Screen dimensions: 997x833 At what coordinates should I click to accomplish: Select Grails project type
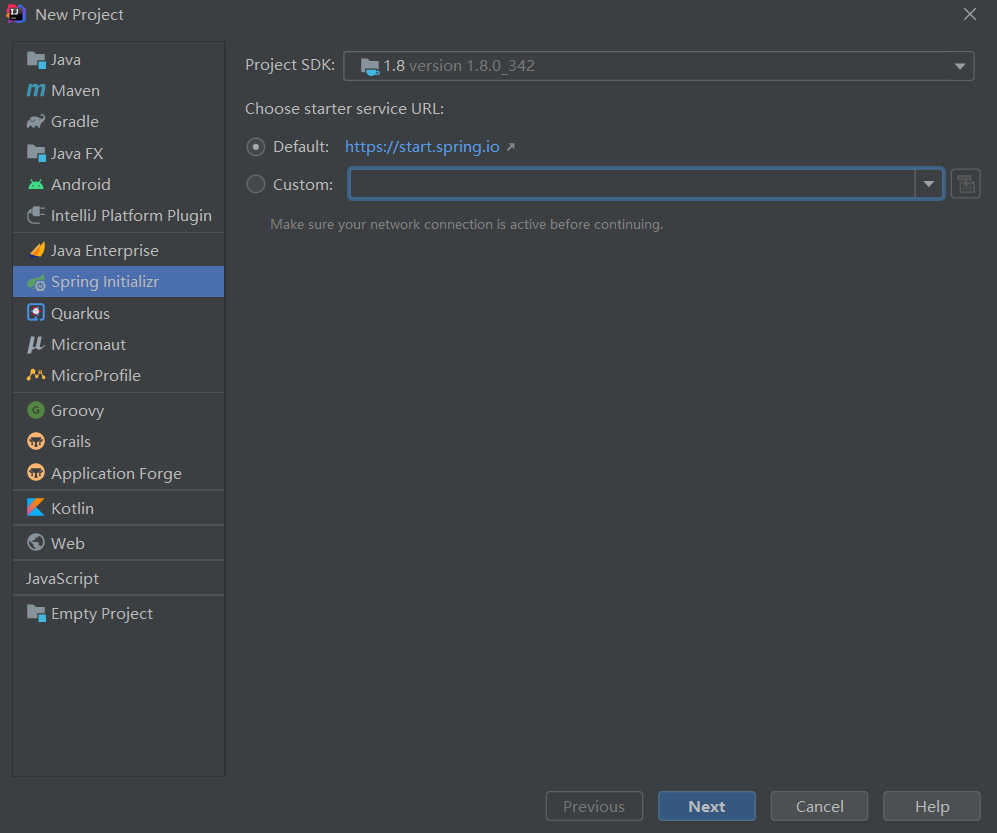tap(118, 441)
